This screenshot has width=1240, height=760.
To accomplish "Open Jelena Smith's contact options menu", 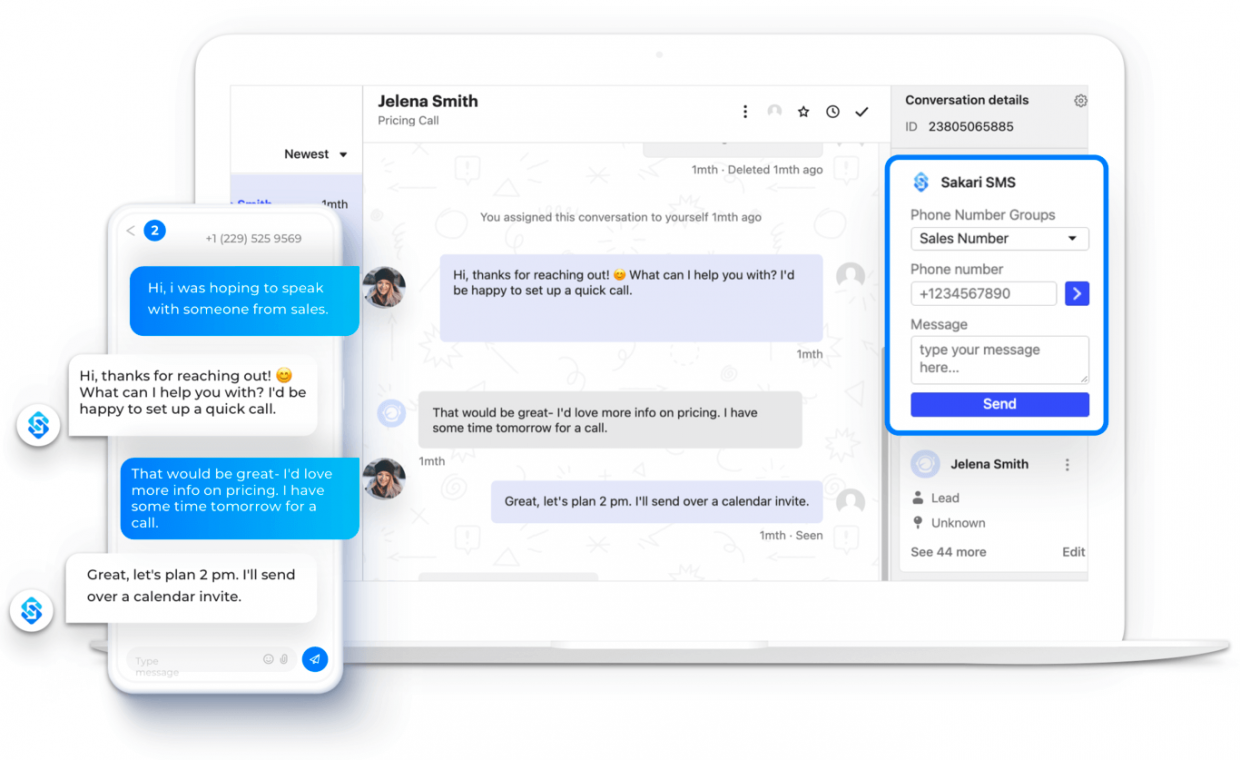I will tap(1067, 464).
